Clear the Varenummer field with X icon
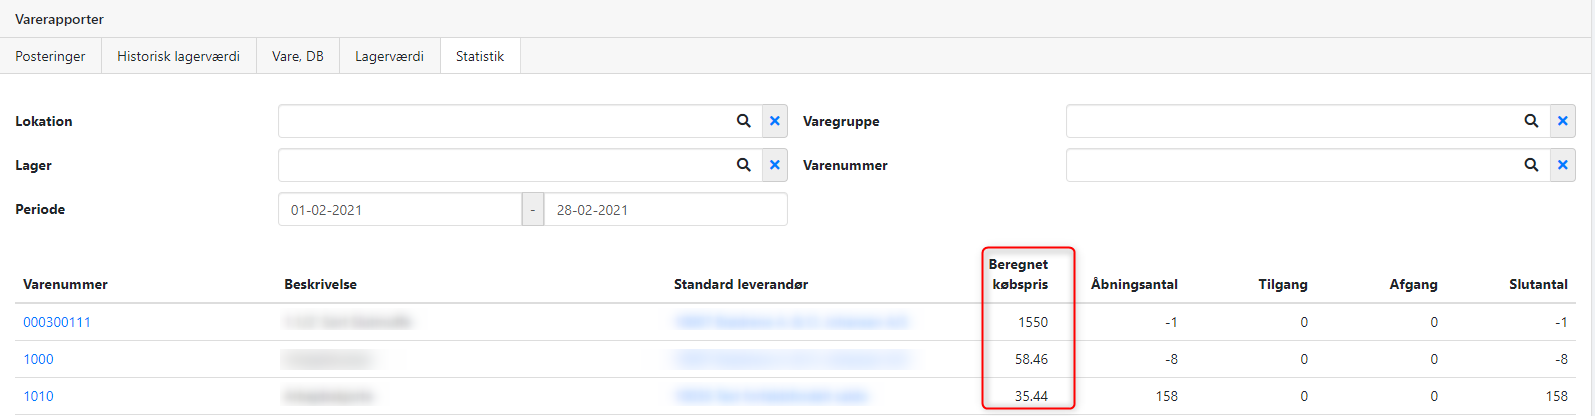 (x=1563, y=165)
